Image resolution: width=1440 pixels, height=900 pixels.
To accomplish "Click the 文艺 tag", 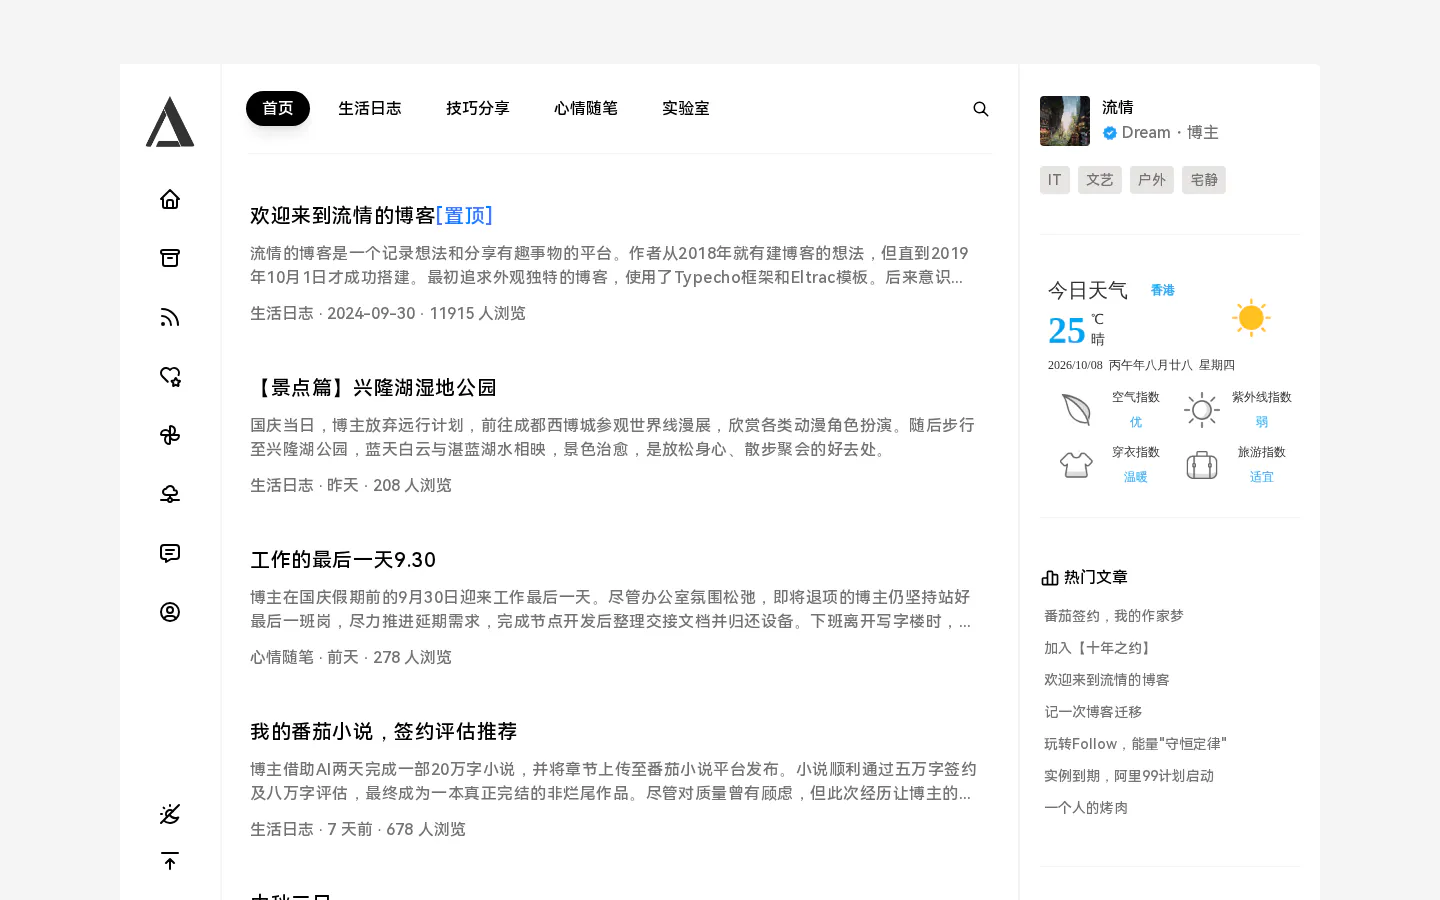I will click(1100, 180).
